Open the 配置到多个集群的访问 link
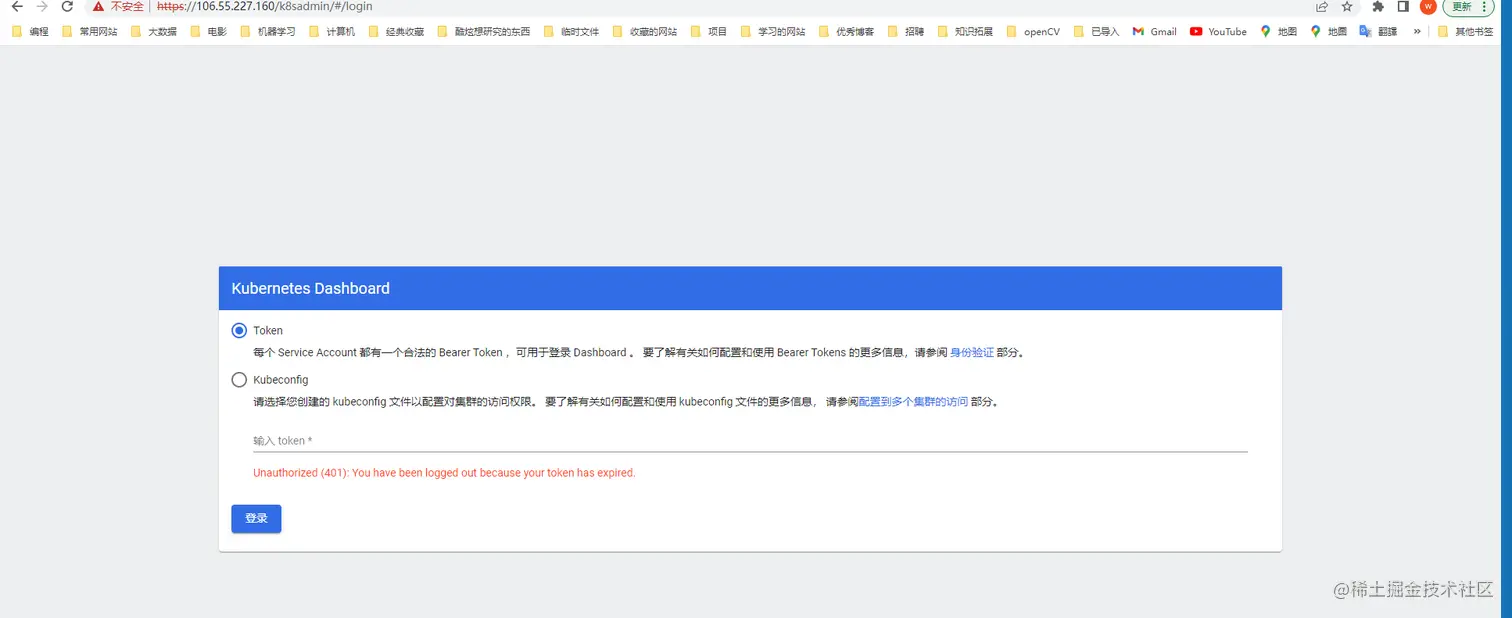The height and width of the screenshot is (618, 1512). pos(913,402)
